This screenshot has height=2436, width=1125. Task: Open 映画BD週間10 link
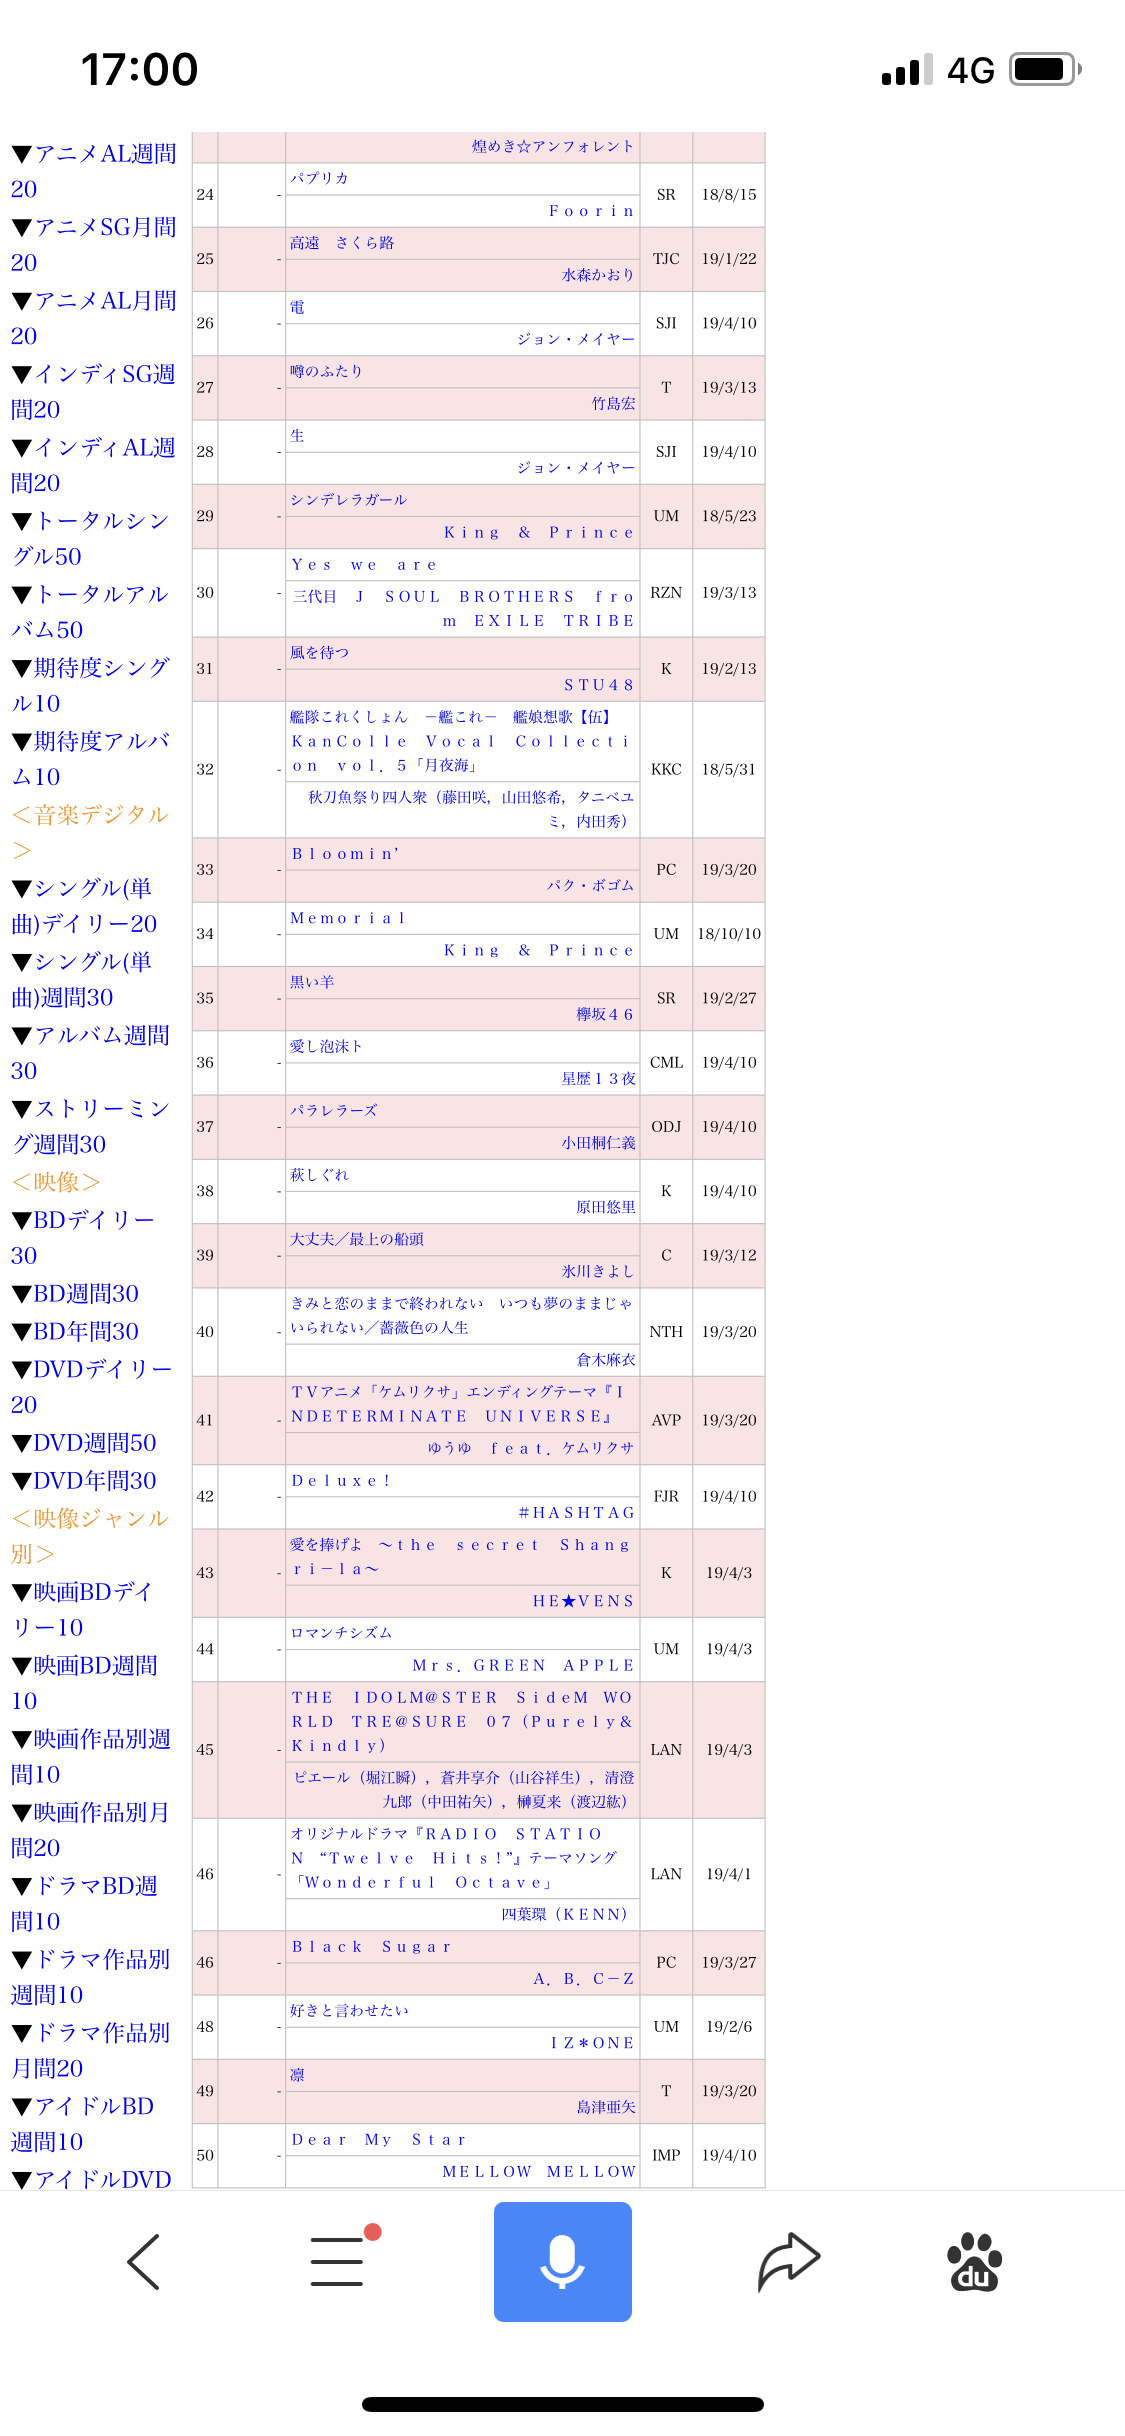click(x=84, y=1683)
